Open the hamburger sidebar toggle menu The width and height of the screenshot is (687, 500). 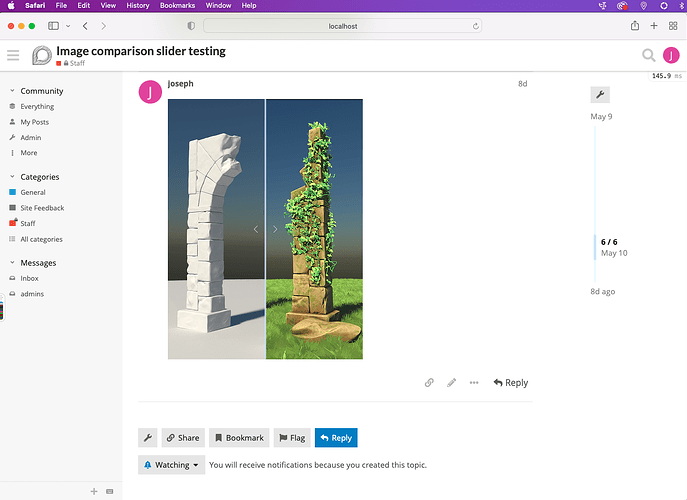tap(13, 55)
